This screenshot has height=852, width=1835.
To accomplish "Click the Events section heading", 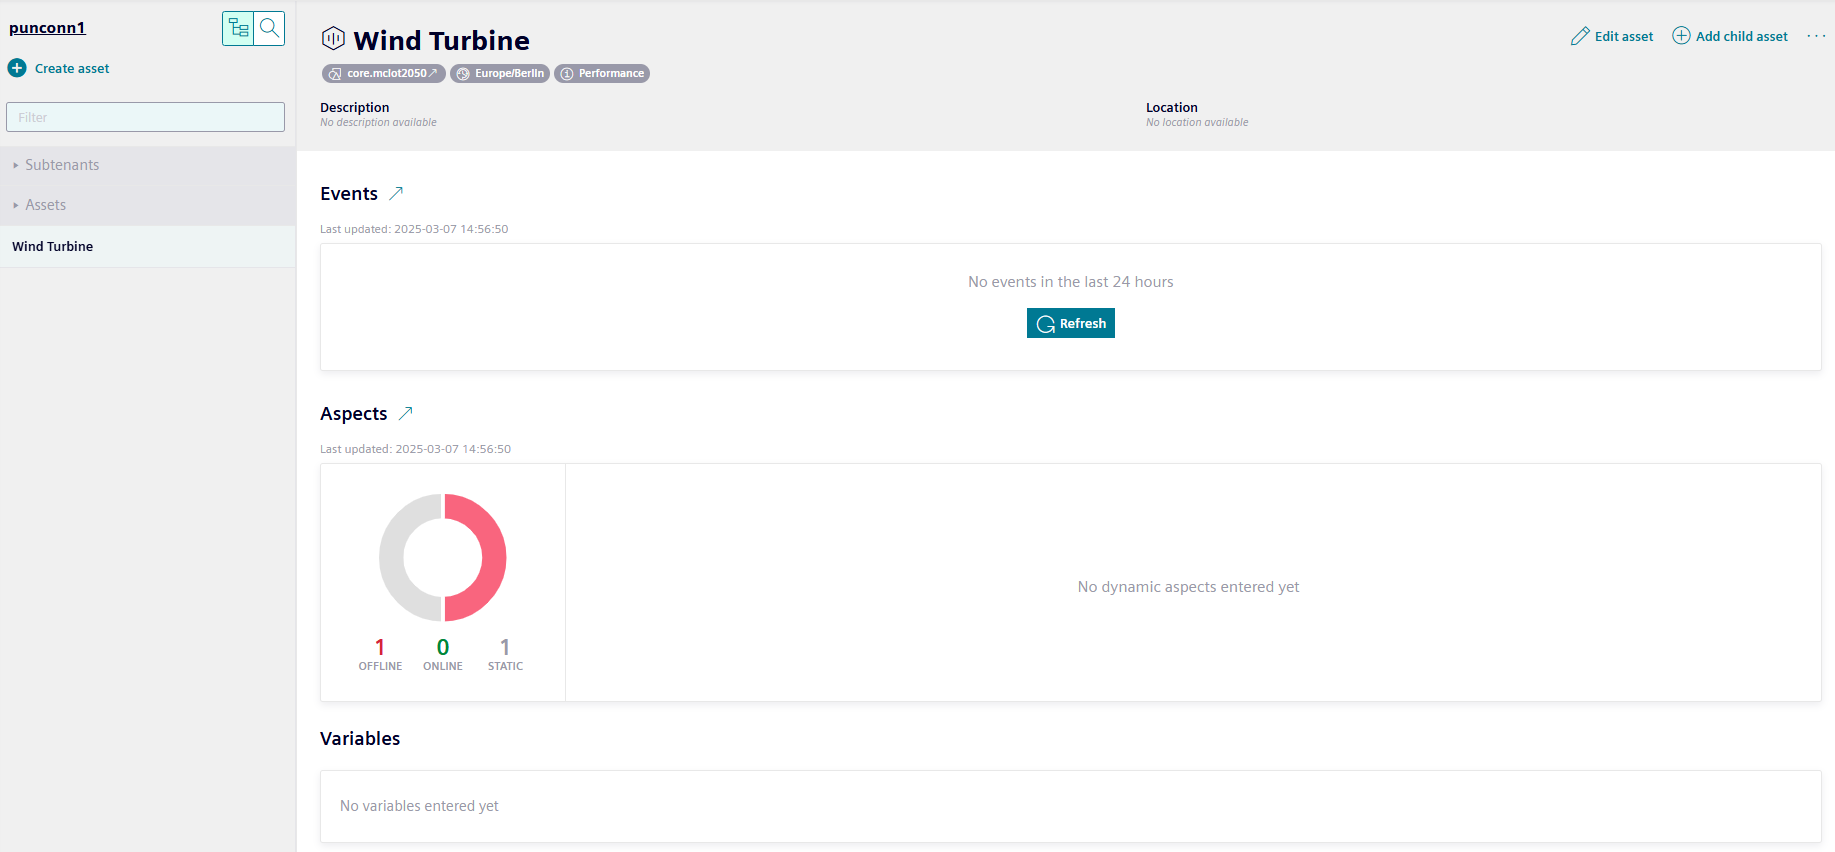I will click(349, 193).
